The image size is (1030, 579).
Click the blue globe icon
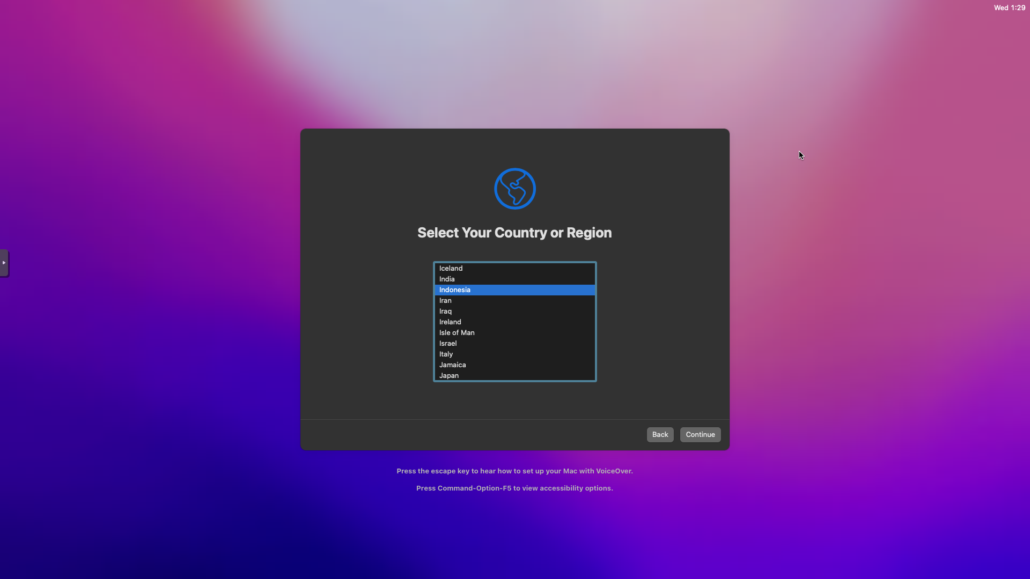pyautogui.click(x=514, y=189)
